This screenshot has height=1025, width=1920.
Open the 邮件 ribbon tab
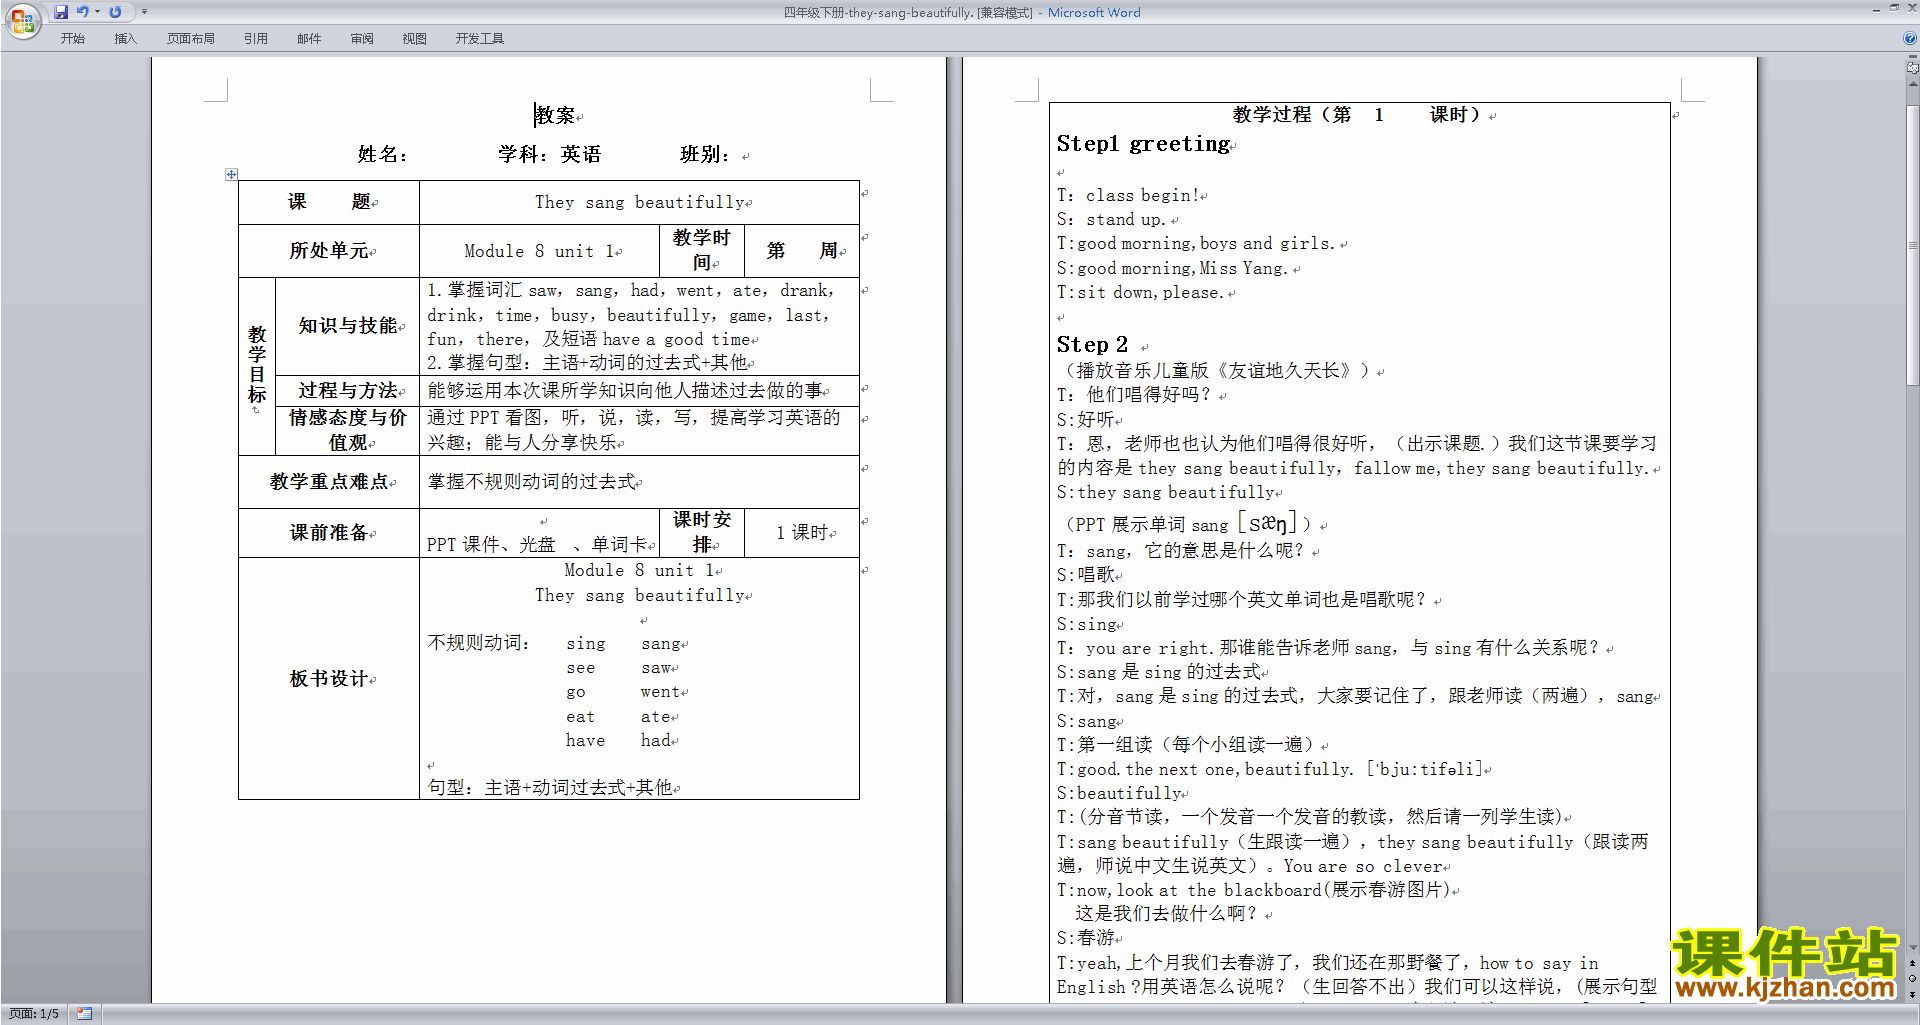click(x=309, y=39)
